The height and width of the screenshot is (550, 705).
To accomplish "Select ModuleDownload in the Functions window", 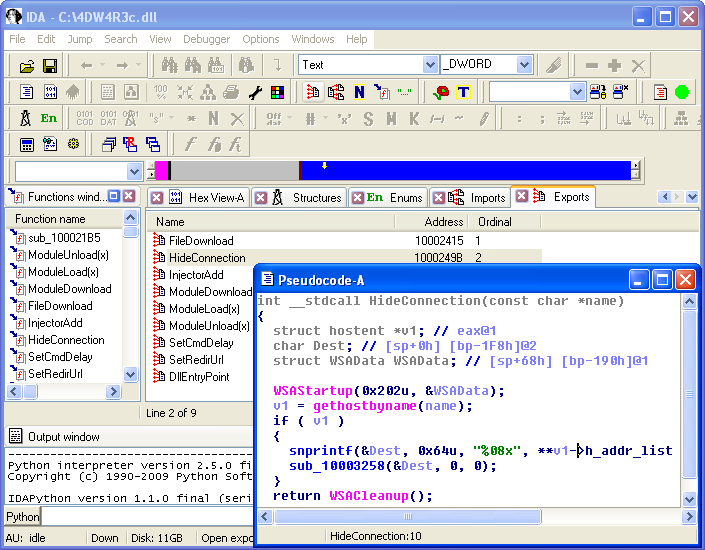I will pos(69,289).
